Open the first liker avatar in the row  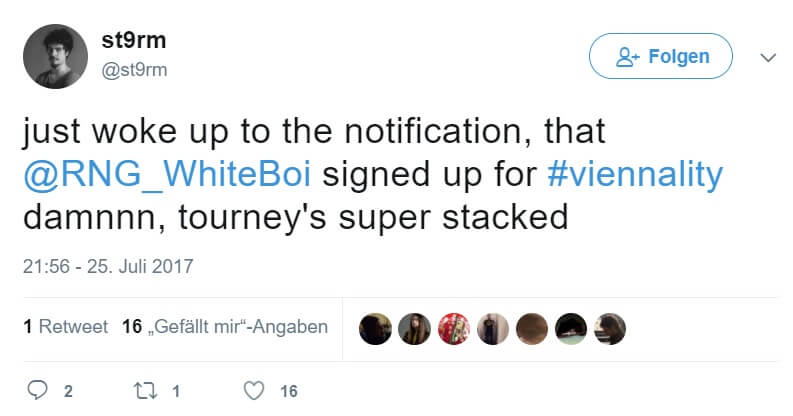click(375, 329)
